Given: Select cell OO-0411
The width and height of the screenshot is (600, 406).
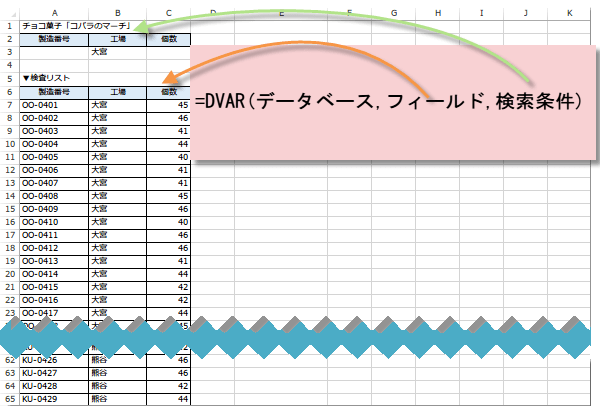Looking at the screenshot, I should pos(54,235).
